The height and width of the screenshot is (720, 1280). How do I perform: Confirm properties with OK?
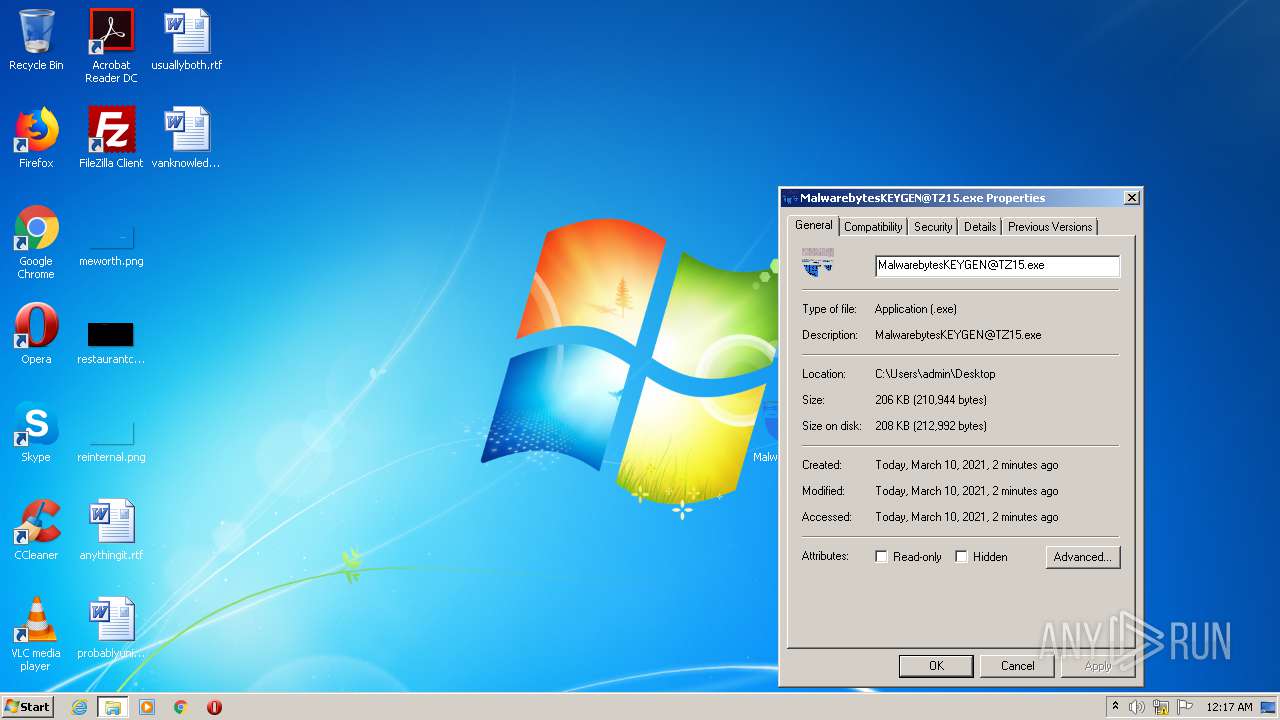936,666
